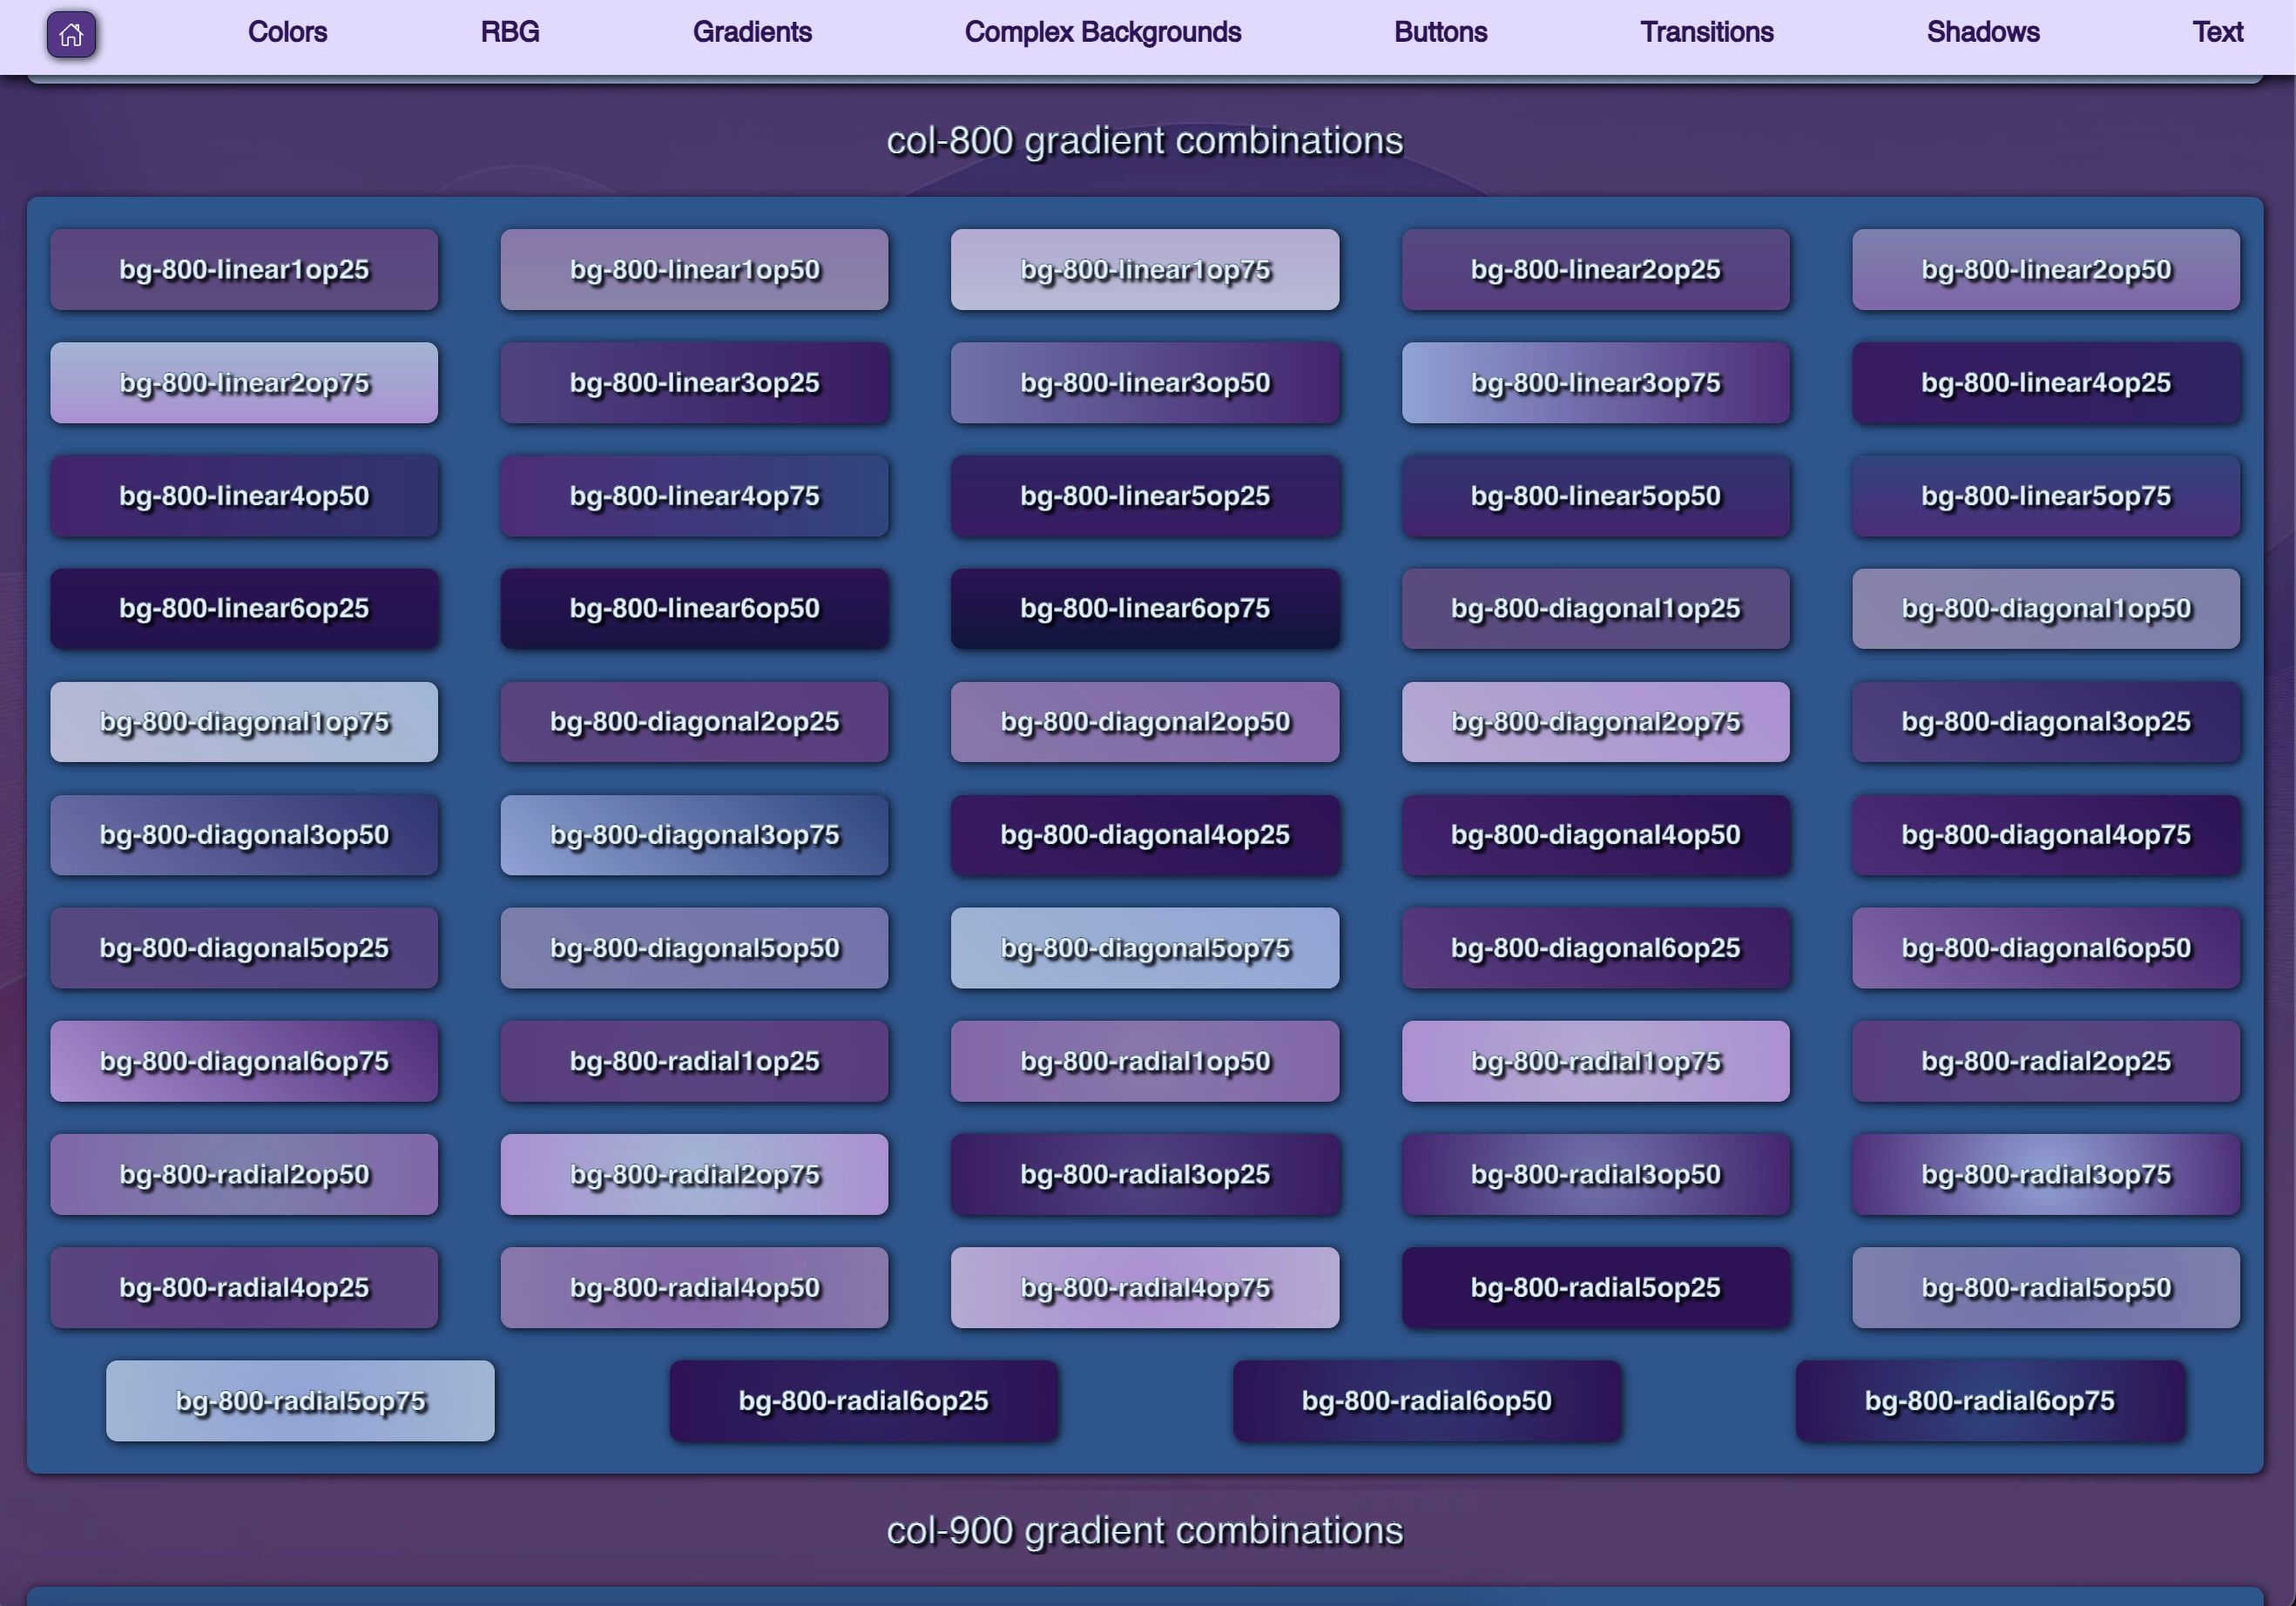2296x1606 pixels.
Task: Click the bg-800-radial5op75 gradient sample
Action: [299, 1400]
